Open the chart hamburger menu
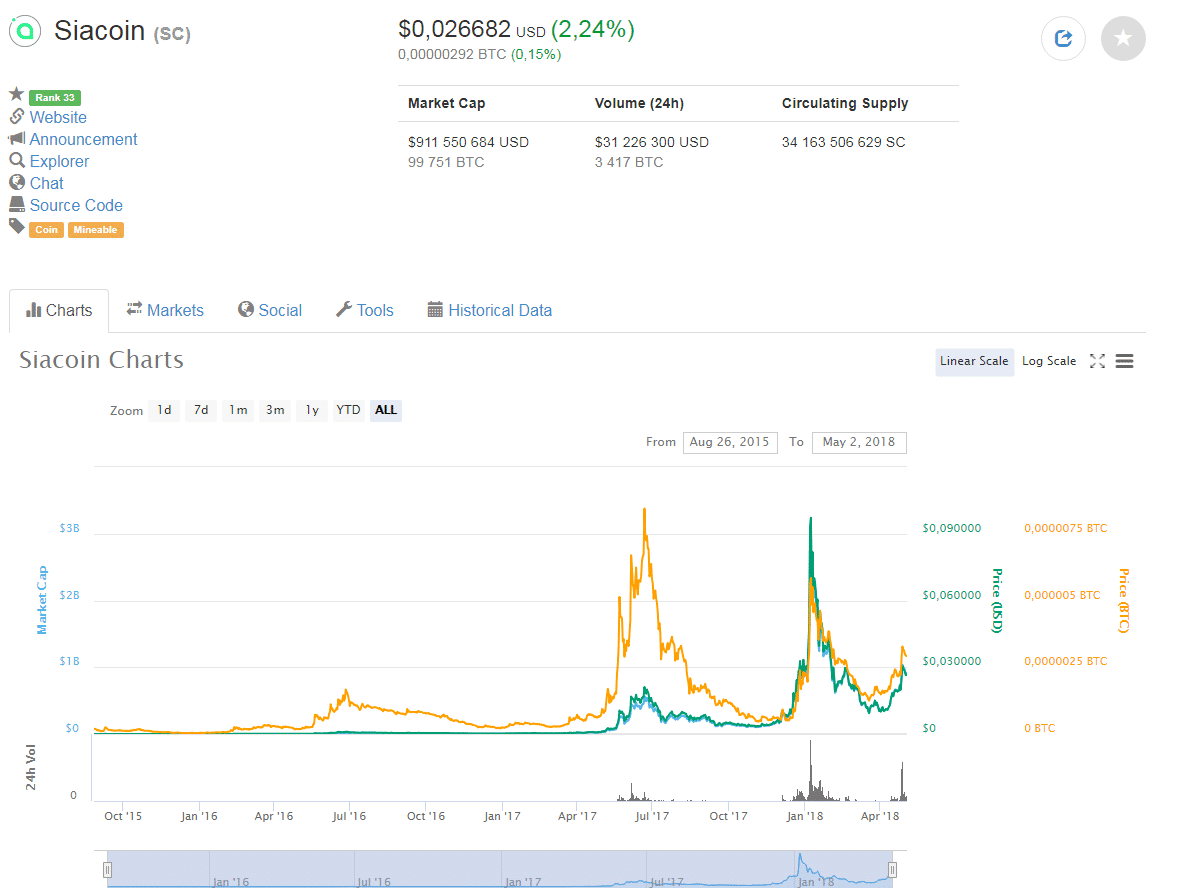This screenshot has width=1196, height=888. tap(1124, 361)
